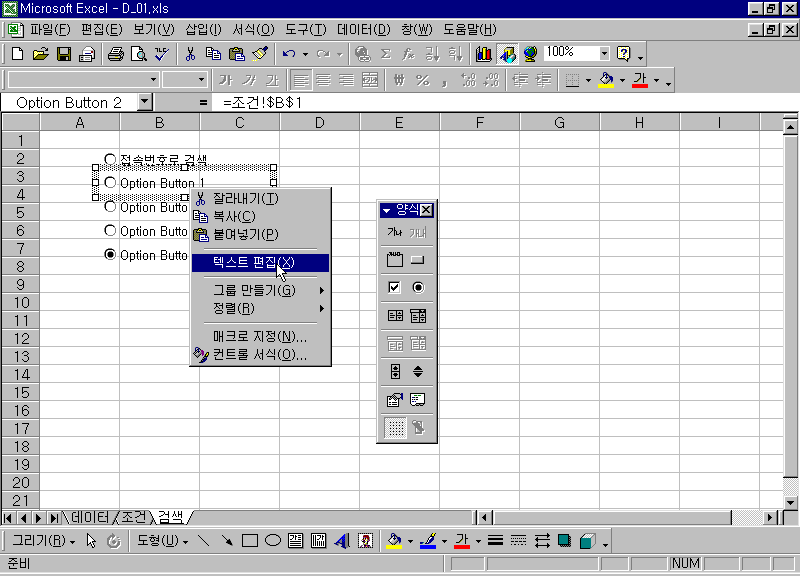
Task: Open the zoom 100% dropdown
Action: point(604,53)
